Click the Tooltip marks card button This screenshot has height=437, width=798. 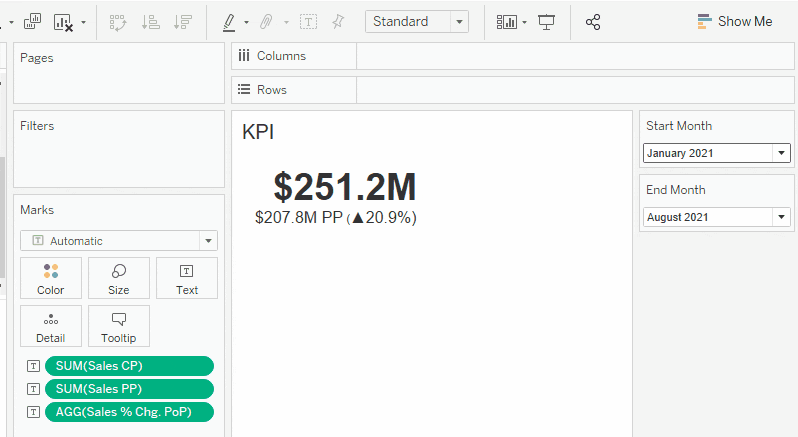point(119,326)
